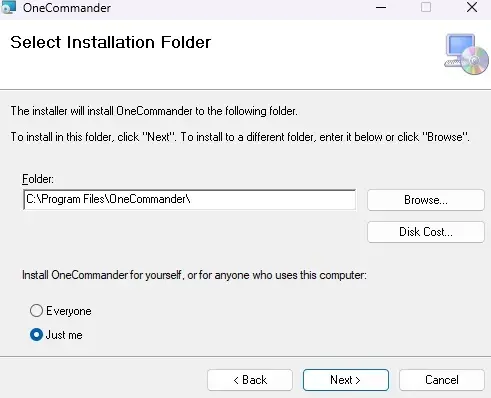Screen dimensions: 491x398
Task: Click the Select Installation Folder heading
Action: tap(111, 42)
